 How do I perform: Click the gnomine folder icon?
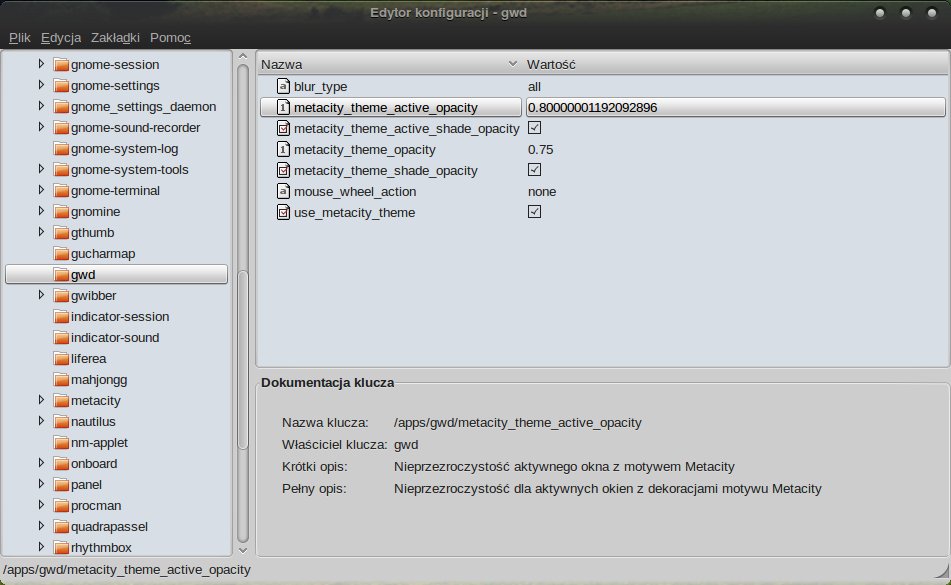pos(61,212)
